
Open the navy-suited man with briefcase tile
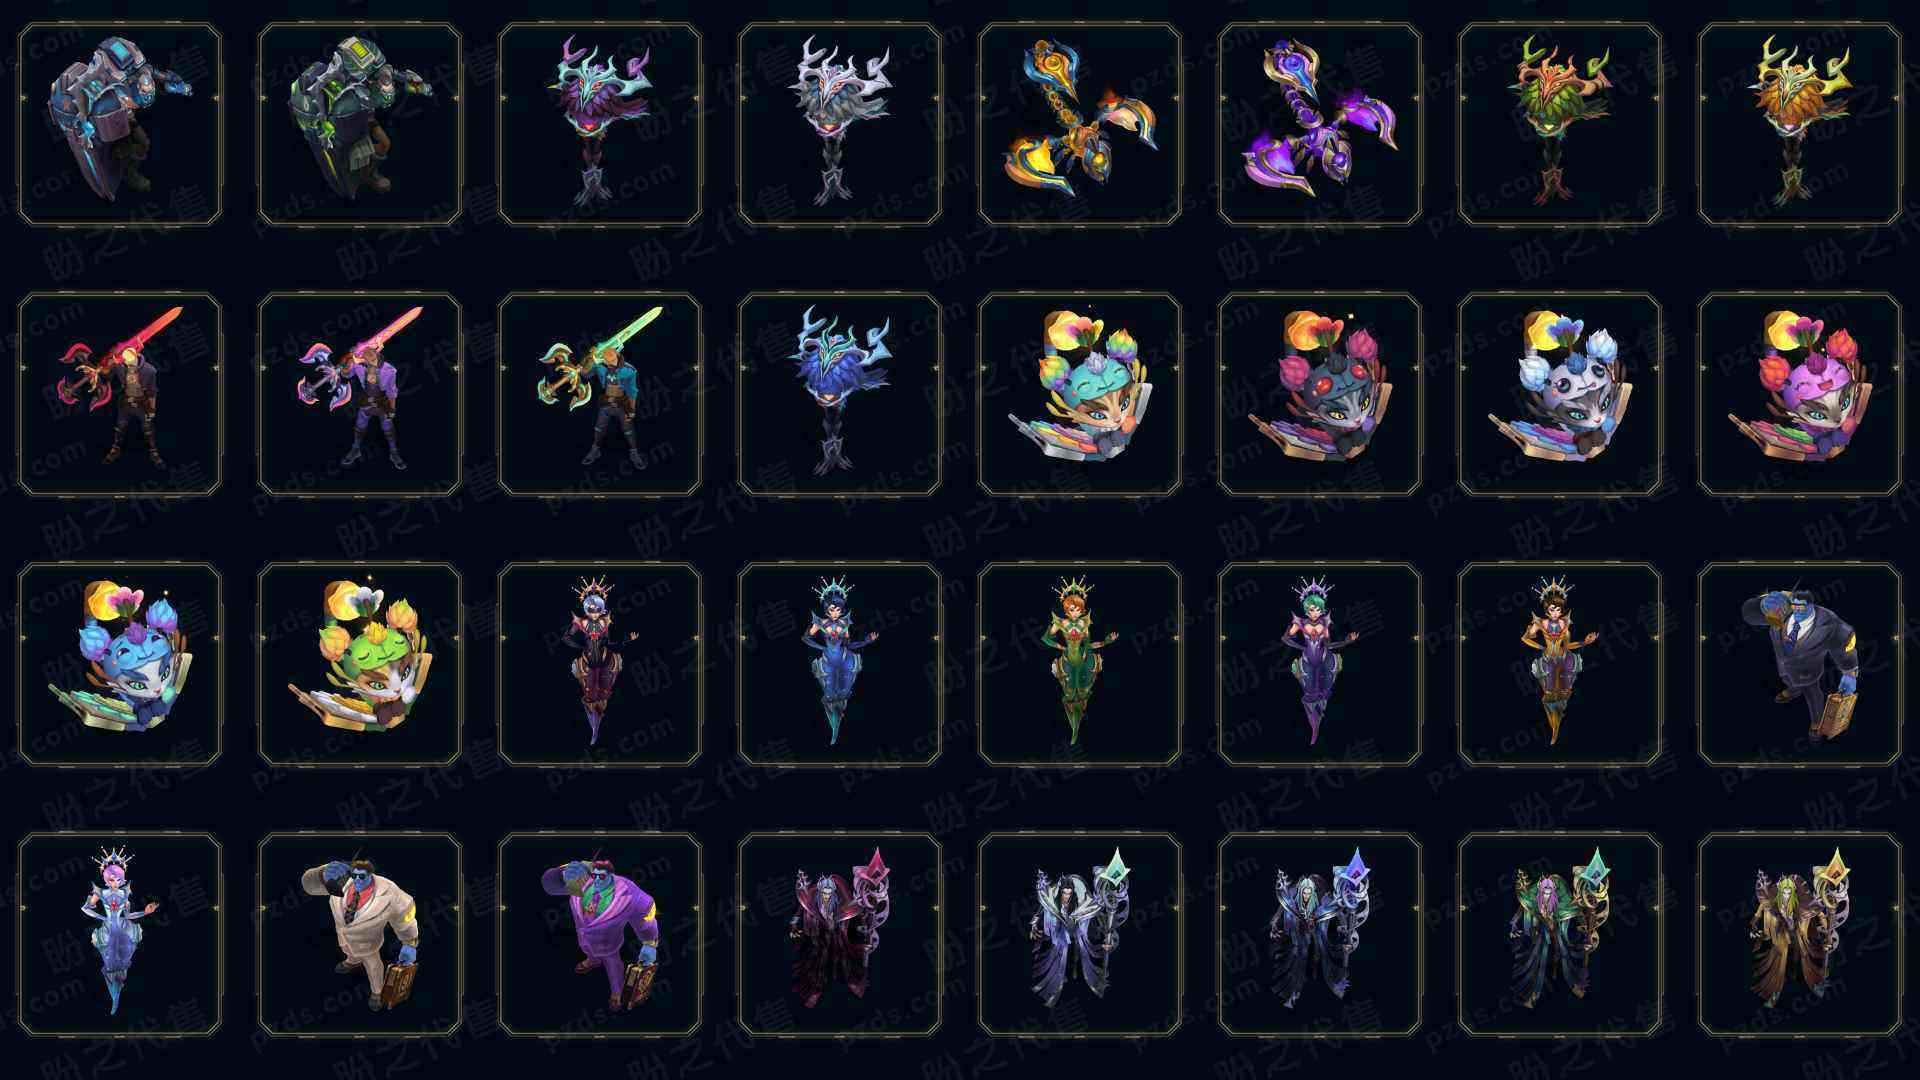tap(1800, 664)
